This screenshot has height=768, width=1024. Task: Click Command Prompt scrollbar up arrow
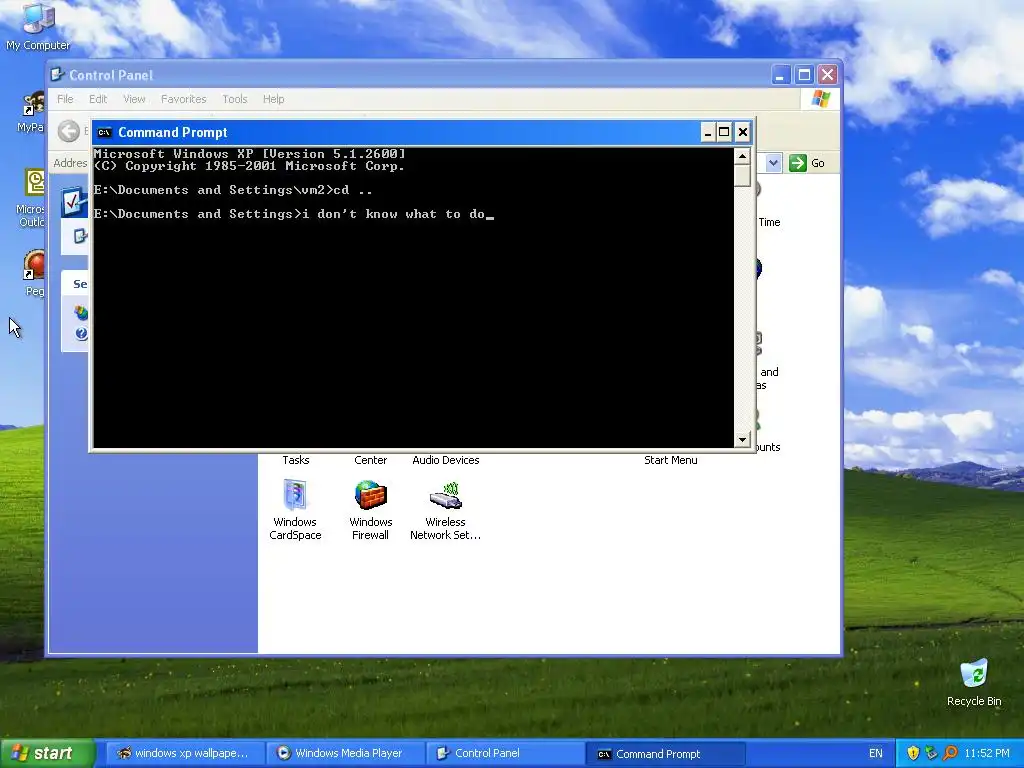742,156
